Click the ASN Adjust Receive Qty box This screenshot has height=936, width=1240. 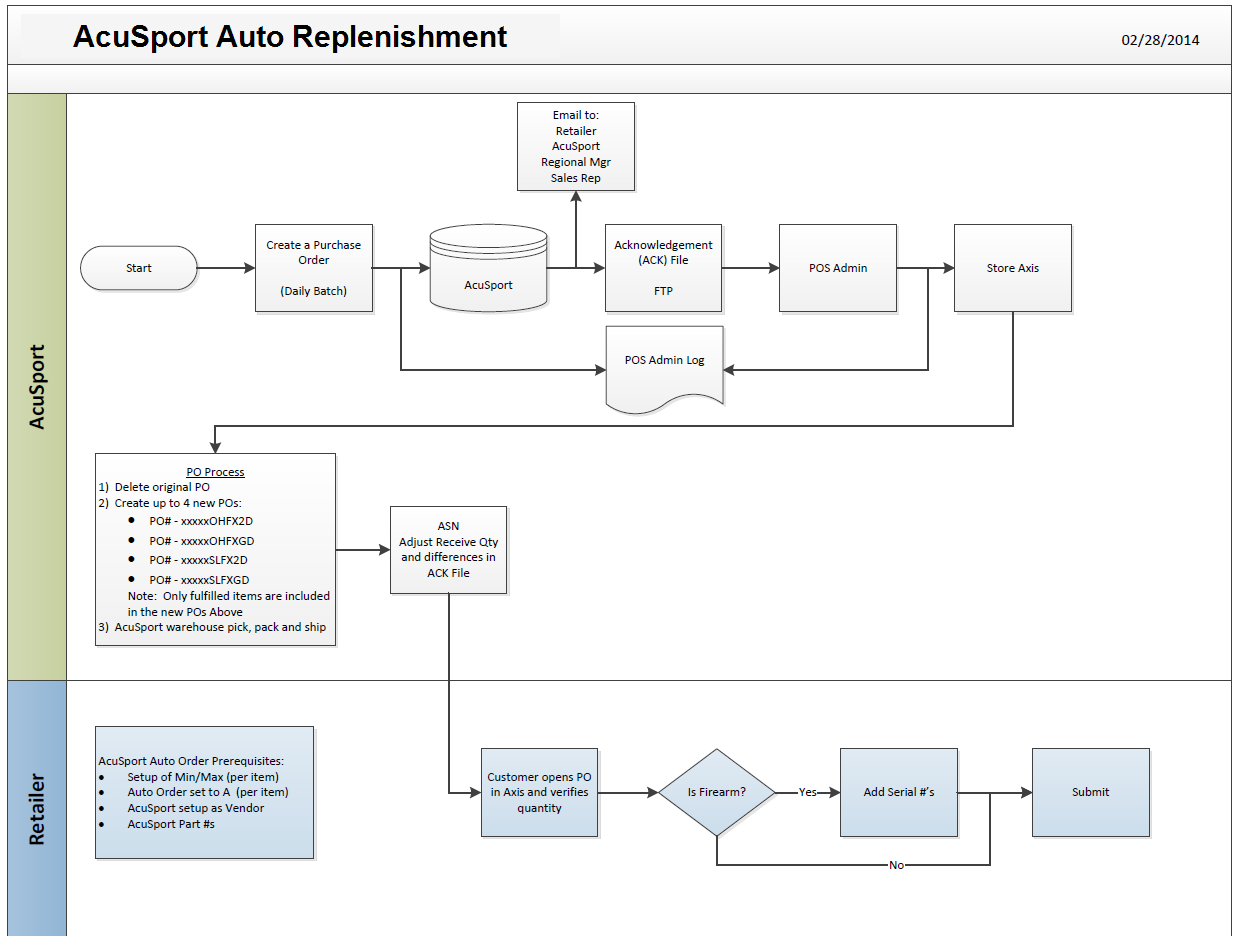pyautogui.click(x=448, y=550)
